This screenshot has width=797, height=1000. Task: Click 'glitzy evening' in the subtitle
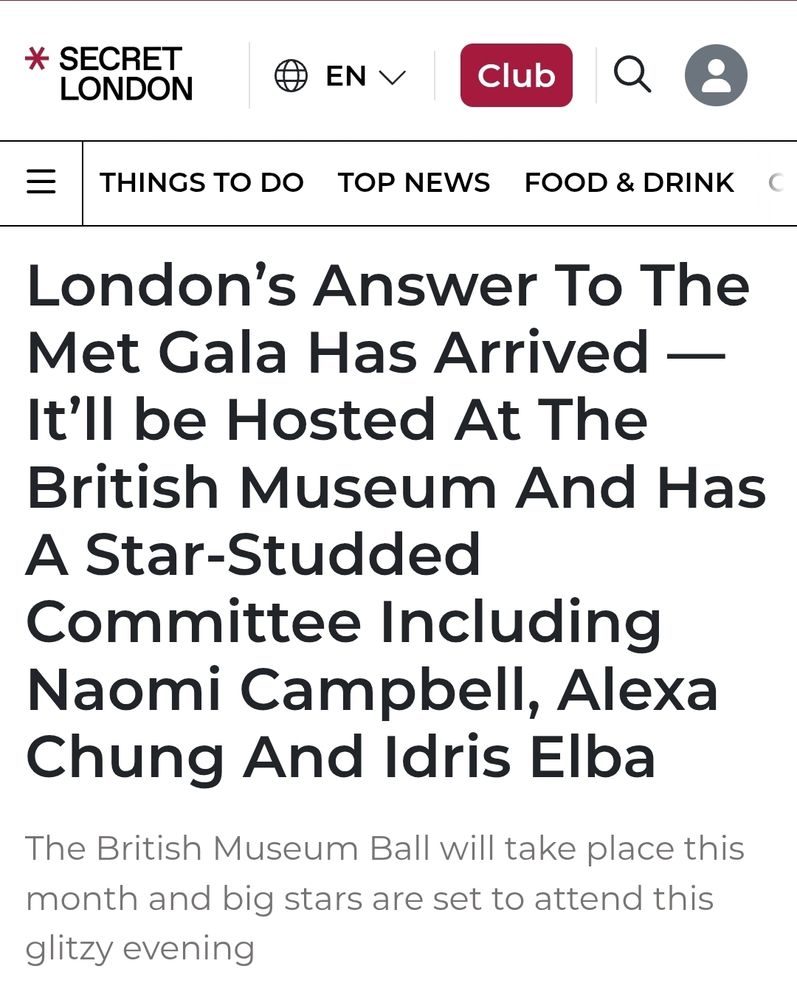(140, 948)
